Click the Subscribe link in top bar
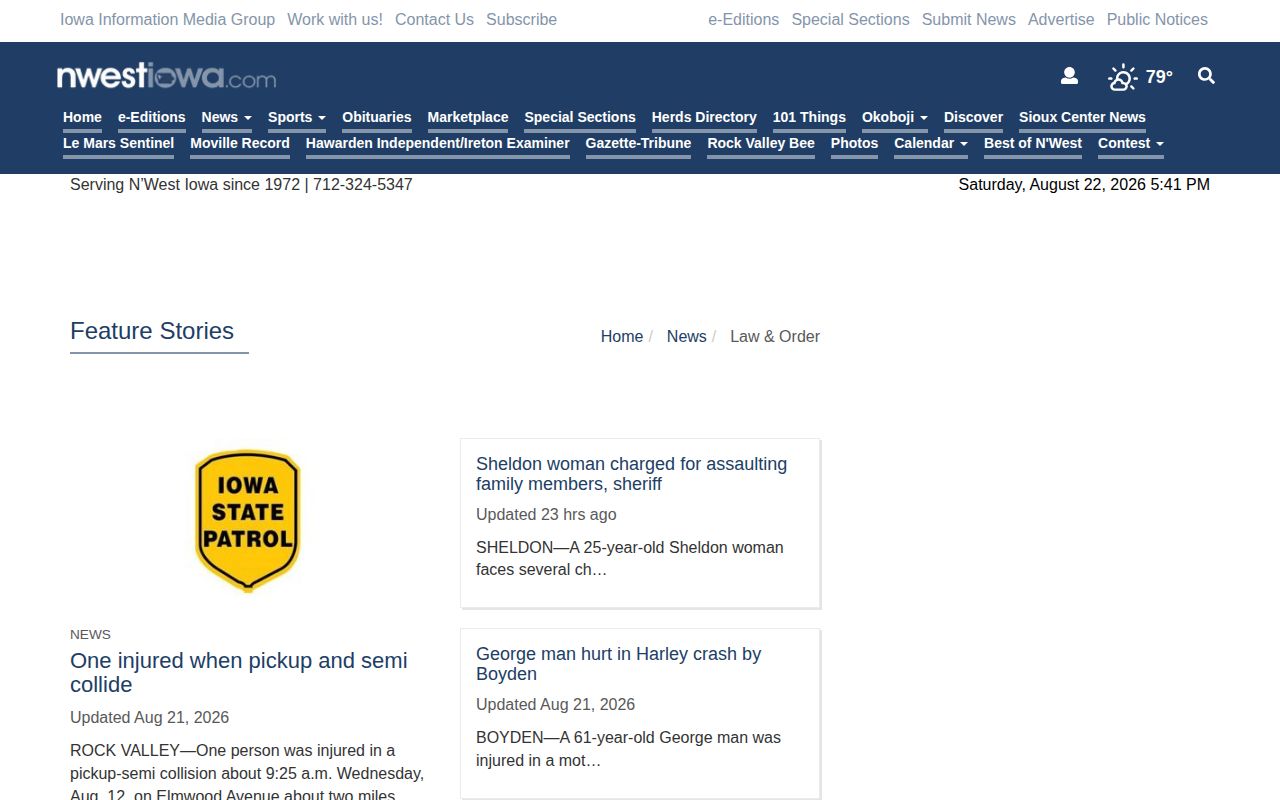This screenshot has height=800, width=1280. point(521,19)
